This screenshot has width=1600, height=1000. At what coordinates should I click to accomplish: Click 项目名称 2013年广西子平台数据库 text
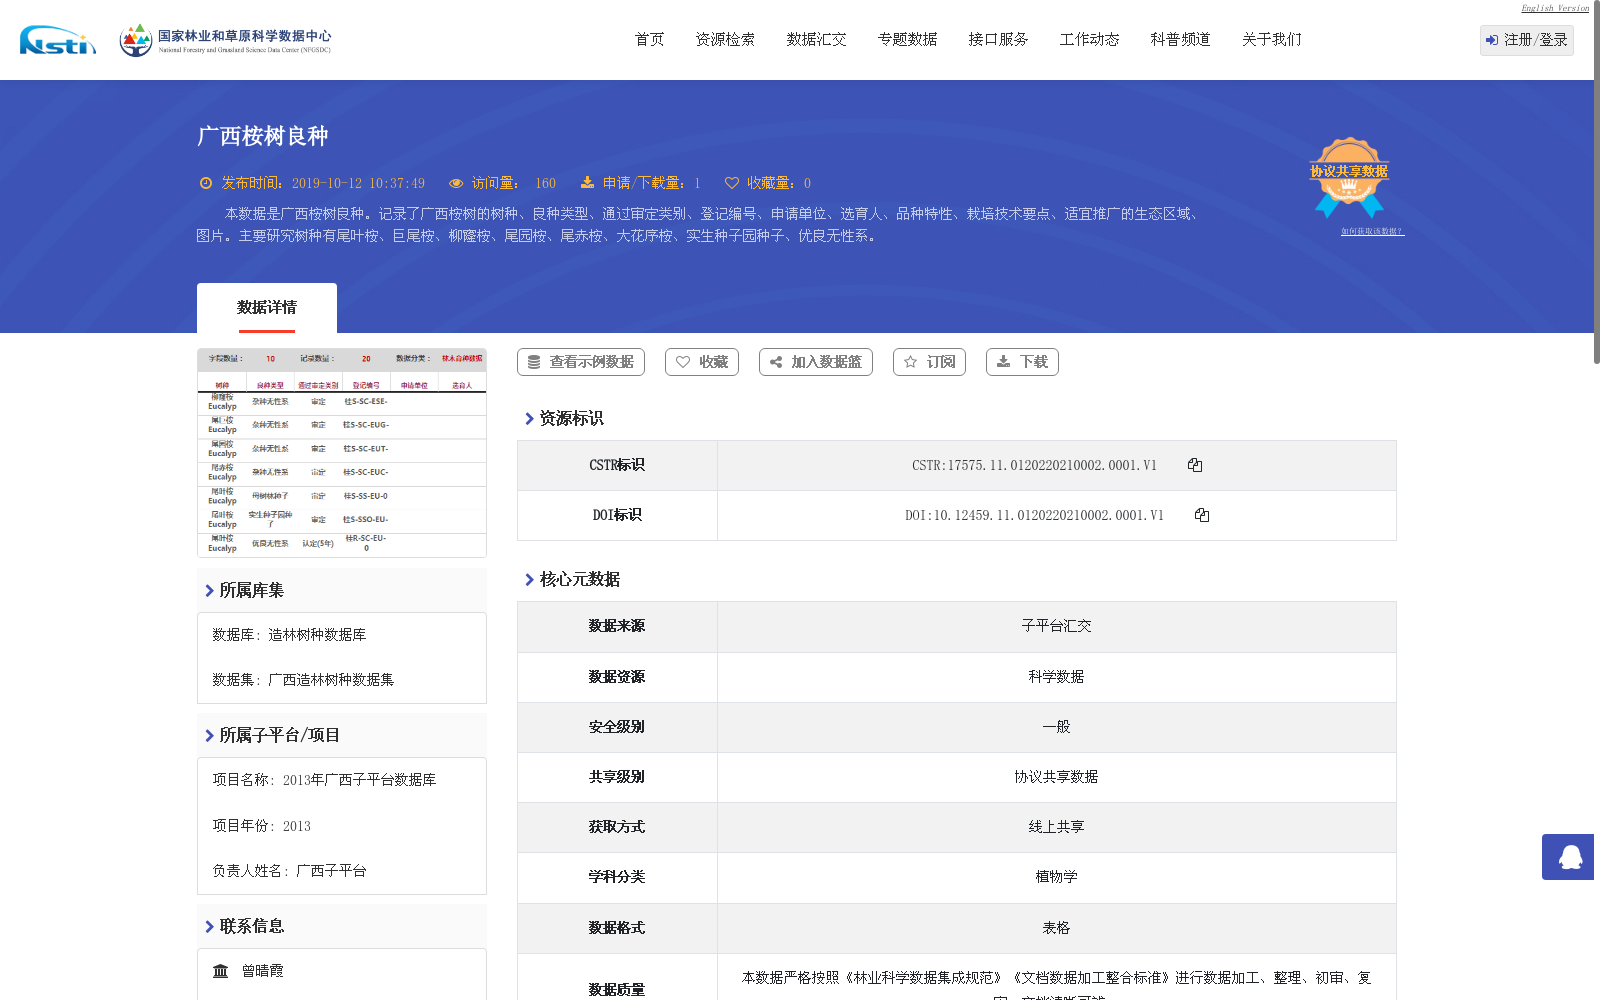point(324,780)
